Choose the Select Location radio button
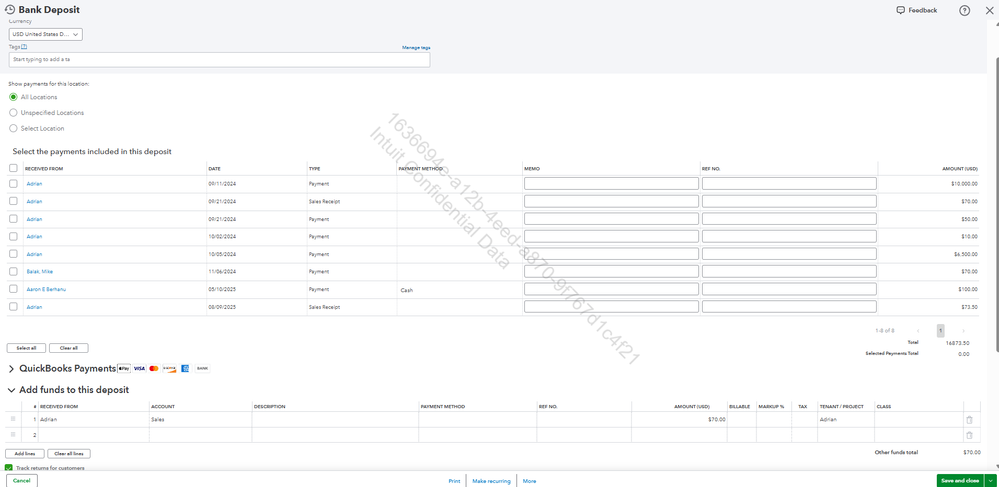This screenshot has width=999, height=487. 13,128
